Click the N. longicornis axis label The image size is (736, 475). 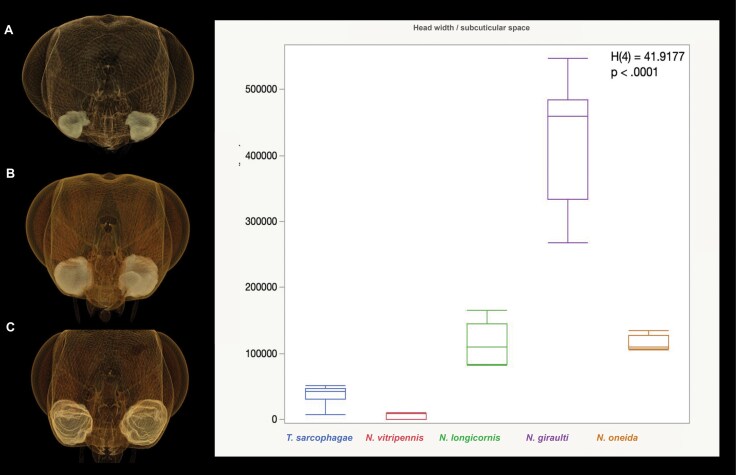(x=469, y=438)
